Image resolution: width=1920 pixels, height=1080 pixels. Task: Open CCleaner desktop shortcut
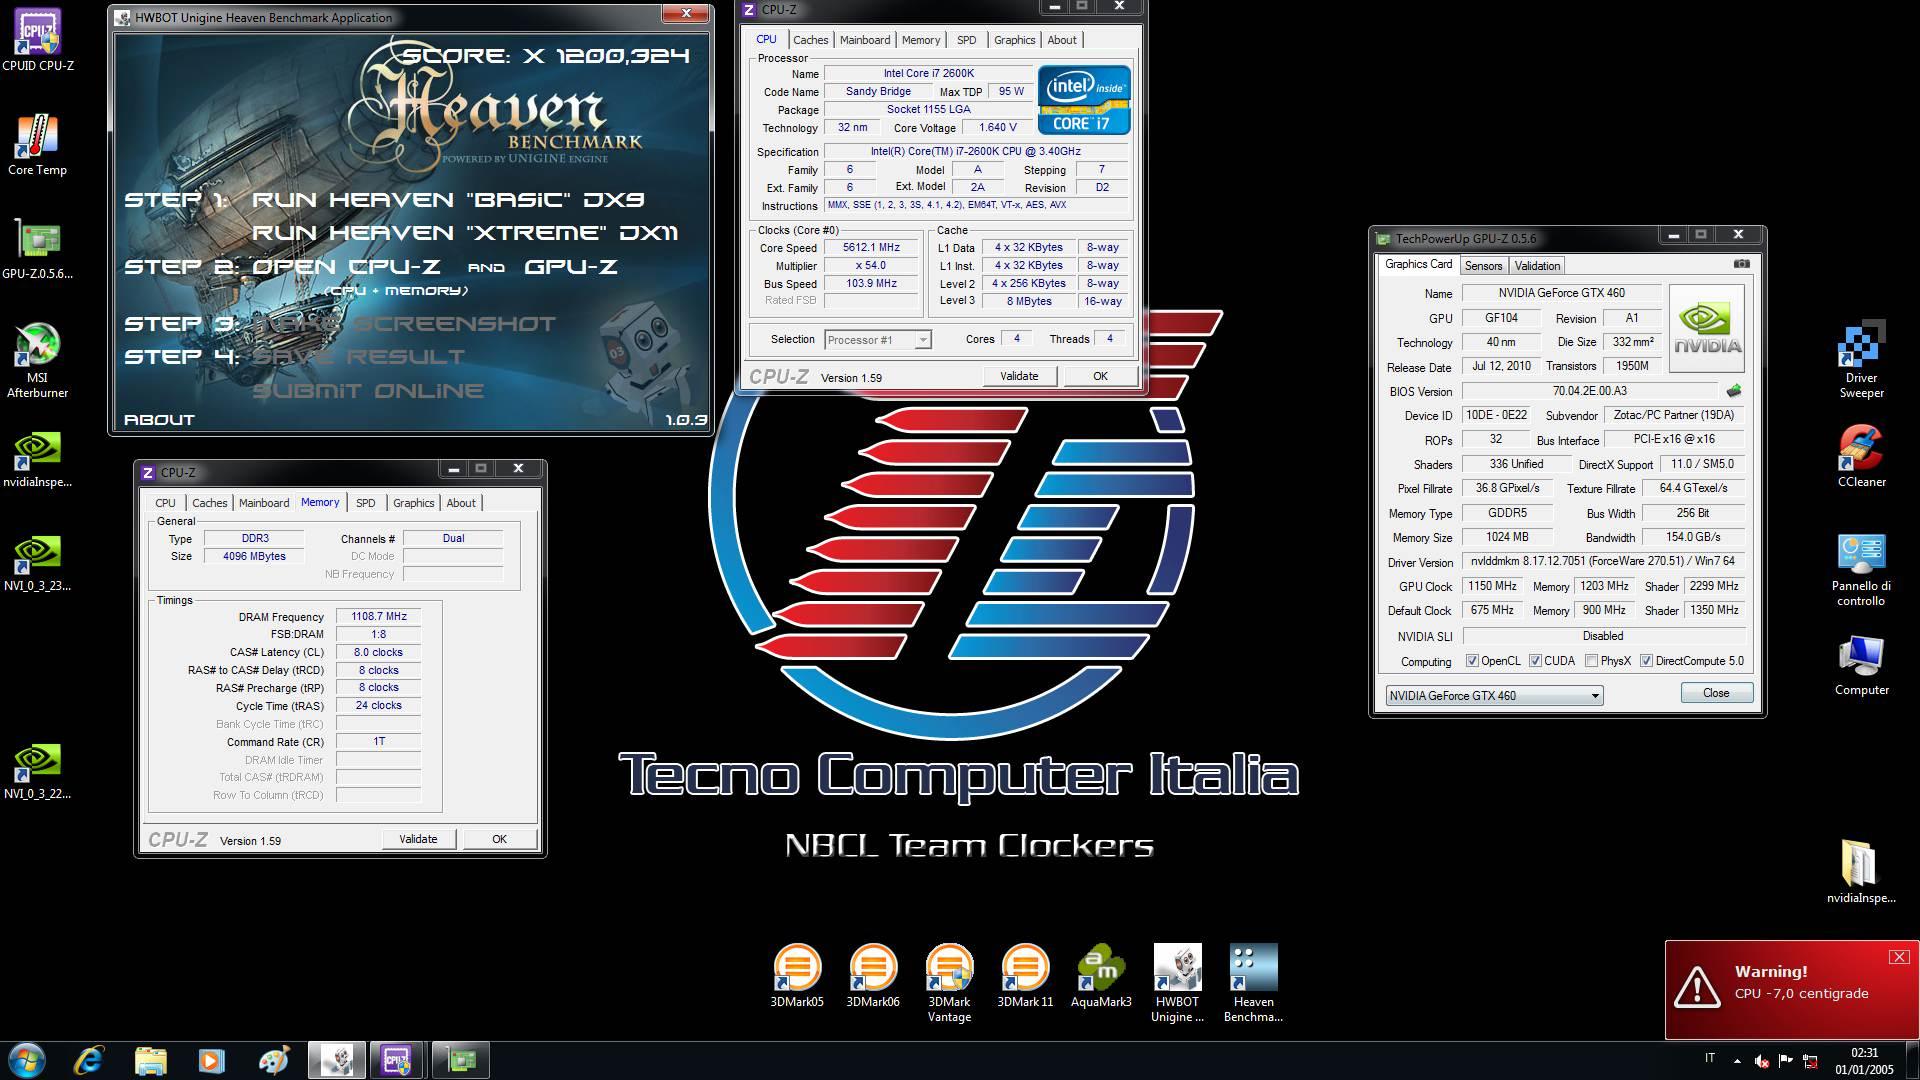(1861, 457)
